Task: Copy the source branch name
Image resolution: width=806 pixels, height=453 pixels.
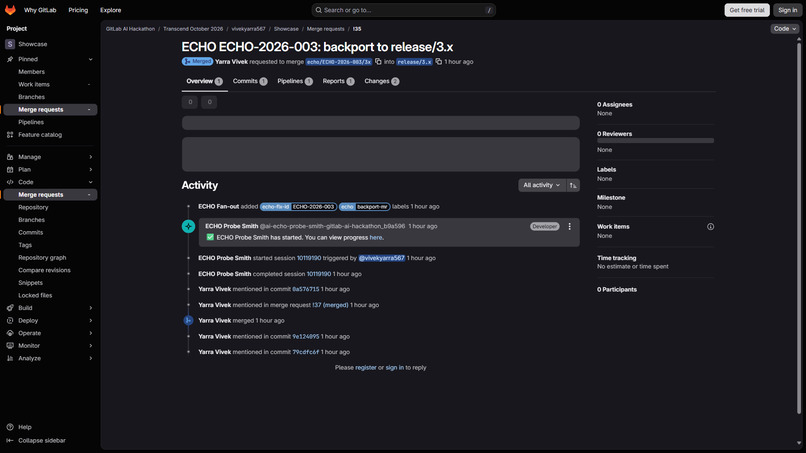Action: 378,62
